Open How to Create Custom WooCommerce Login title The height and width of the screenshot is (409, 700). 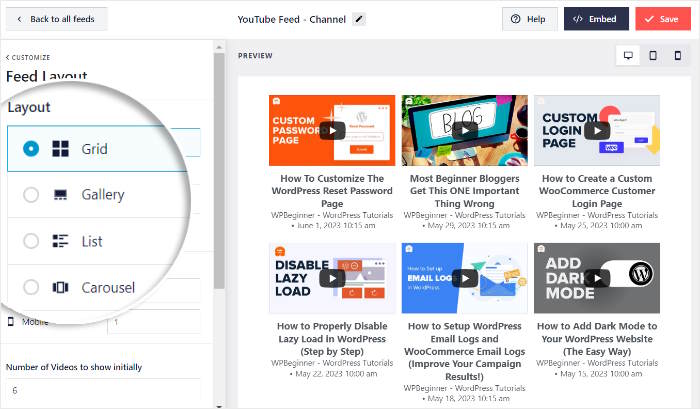(x=597, y=191)
